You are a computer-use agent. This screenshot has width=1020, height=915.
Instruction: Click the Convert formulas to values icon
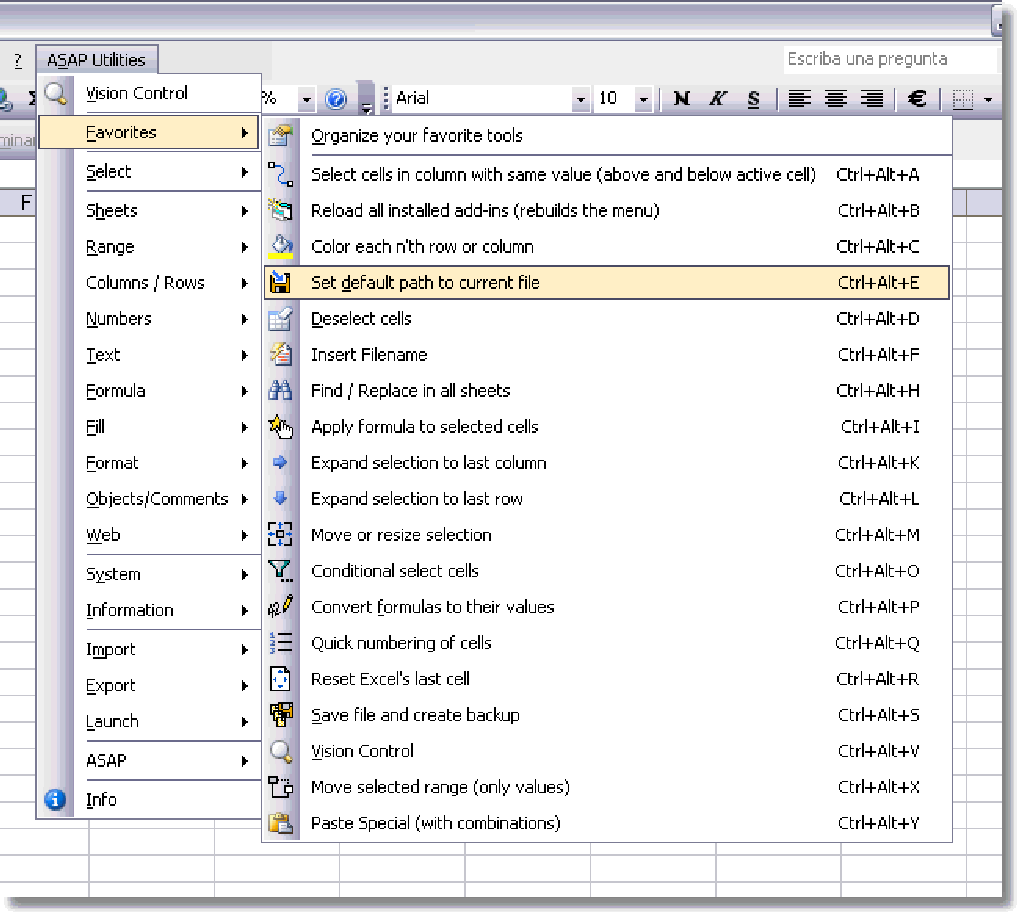click(x=280, y=607)
